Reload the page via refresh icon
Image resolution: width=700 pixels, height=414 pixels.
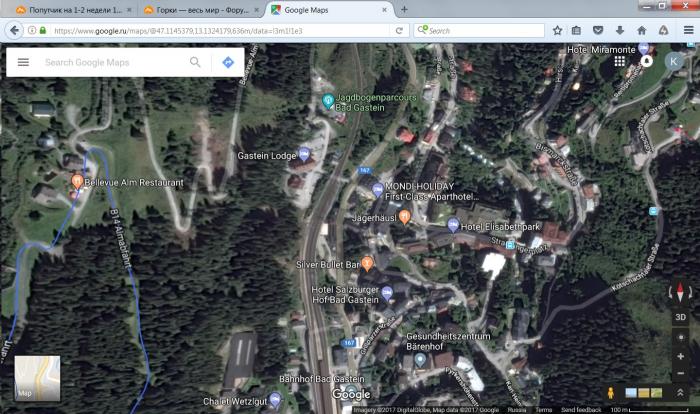399,30
